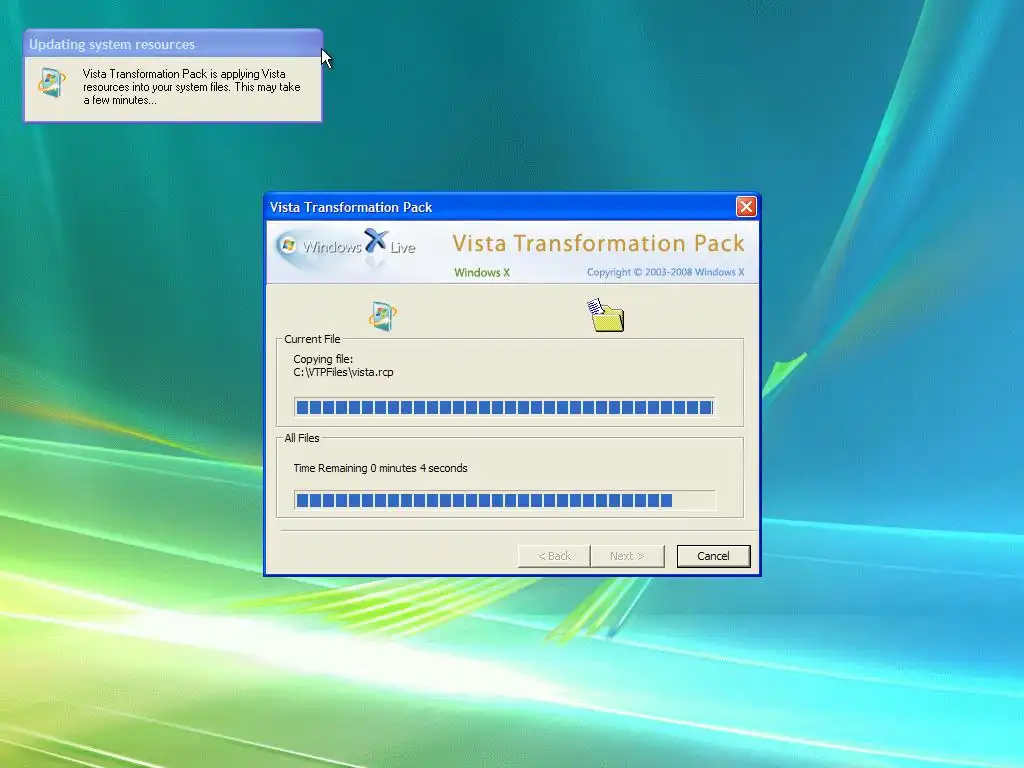Click the destination folder icon in dialog
Viewport: 1024px width, 768px height.
(605, 315)
